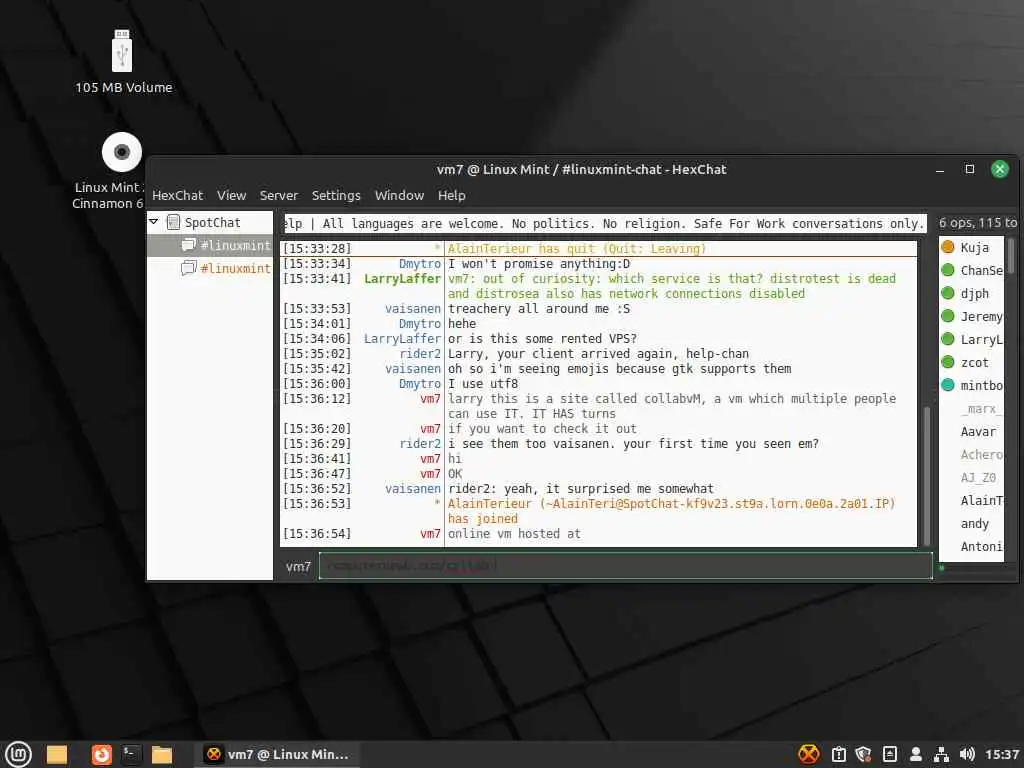Click the HexChat tray icon
Screen dimensions: 1024x768
click(x=808, y=754)
